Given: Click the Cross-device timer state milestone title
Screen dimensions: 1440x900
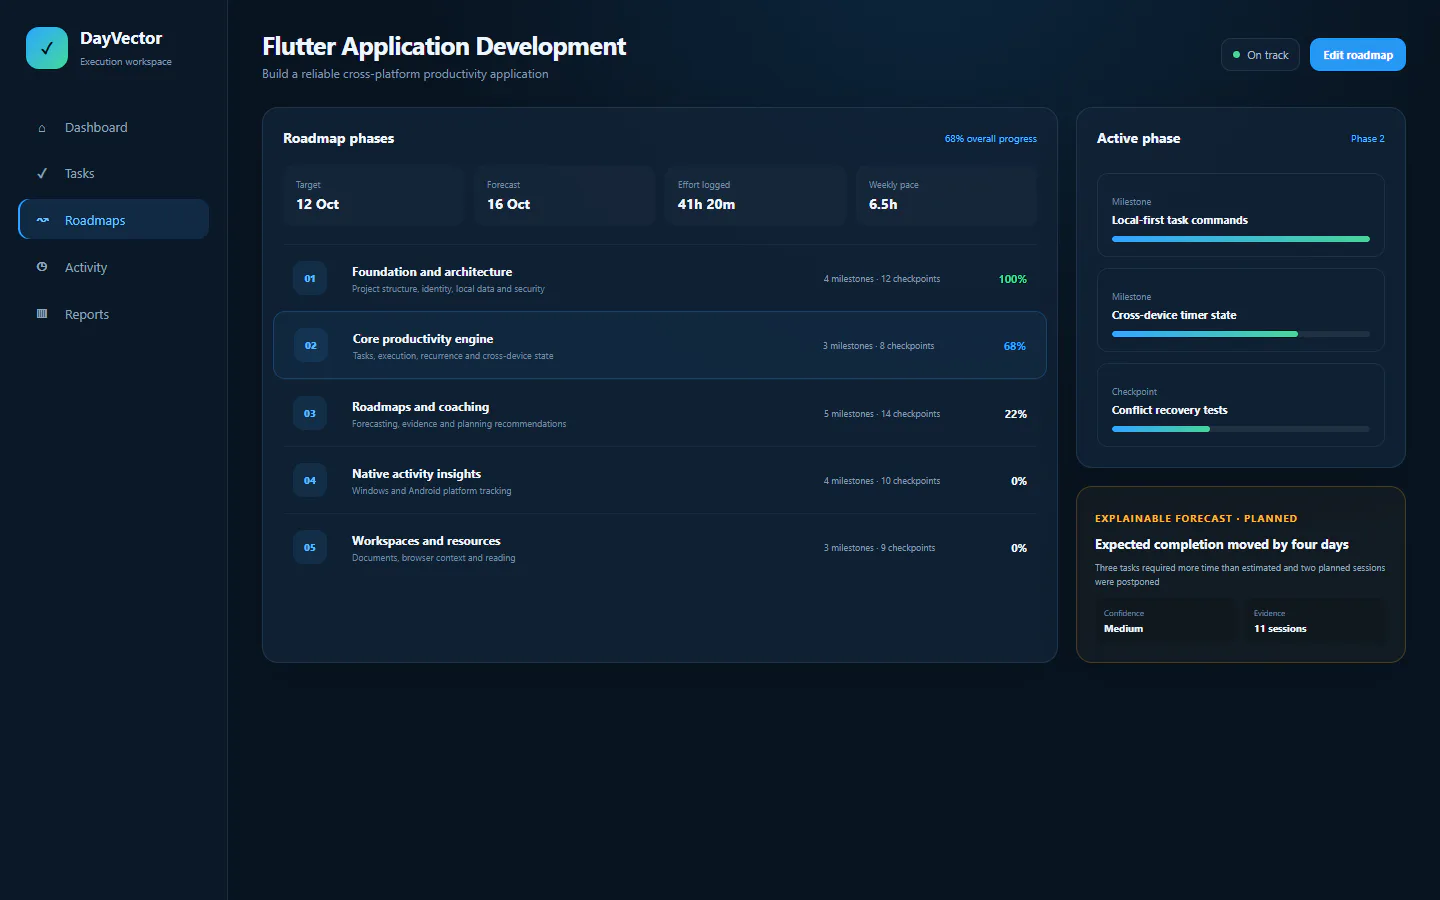Looking at the screenshot, I should pos(1174,315).
